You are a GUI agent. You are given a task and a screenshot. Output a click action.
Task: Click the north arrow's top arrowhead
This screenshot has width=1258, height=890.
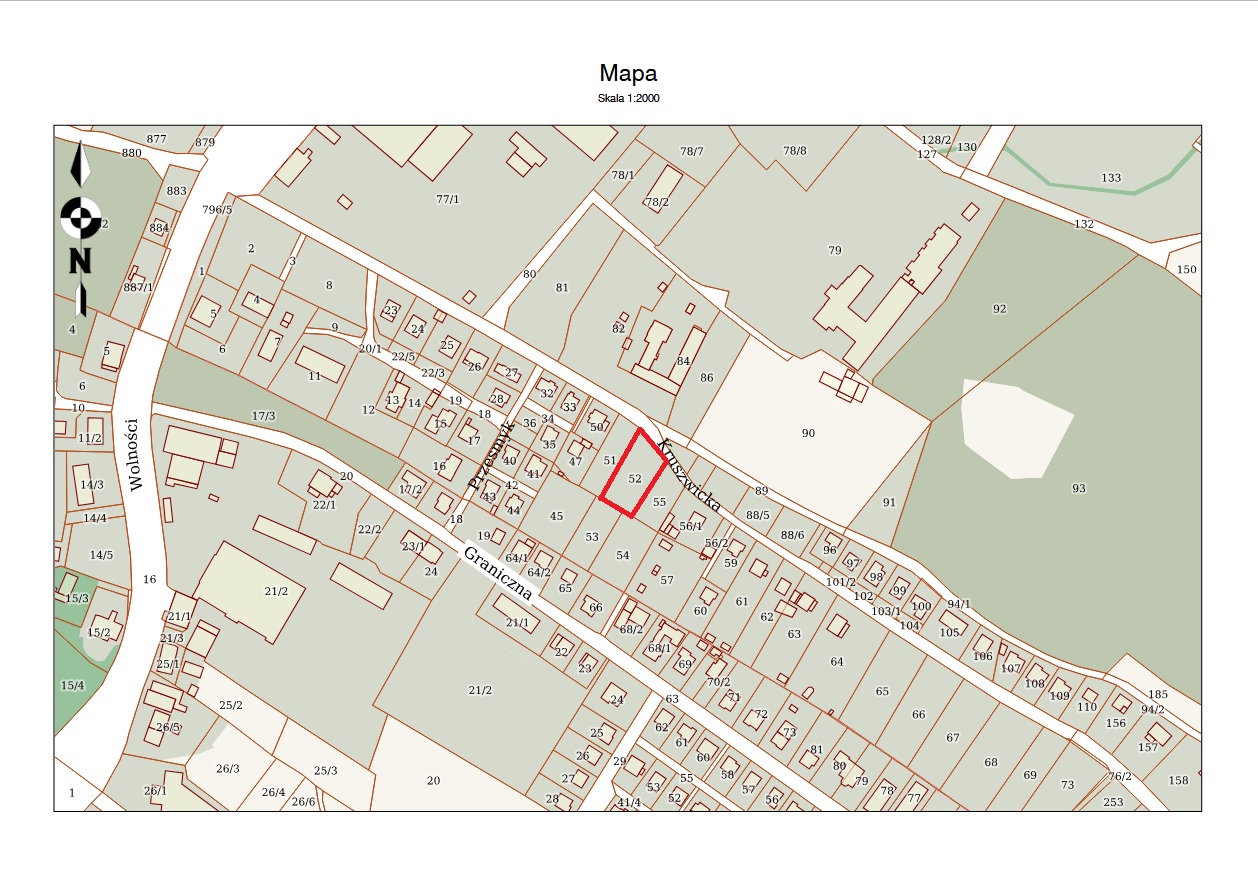80,163
